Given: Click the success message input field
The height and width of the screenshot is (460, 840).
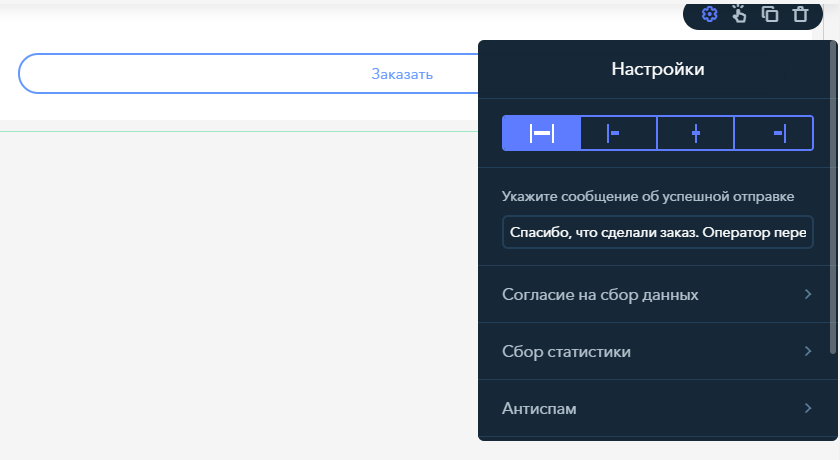Looking at the screenshot, I should [657, 232].
